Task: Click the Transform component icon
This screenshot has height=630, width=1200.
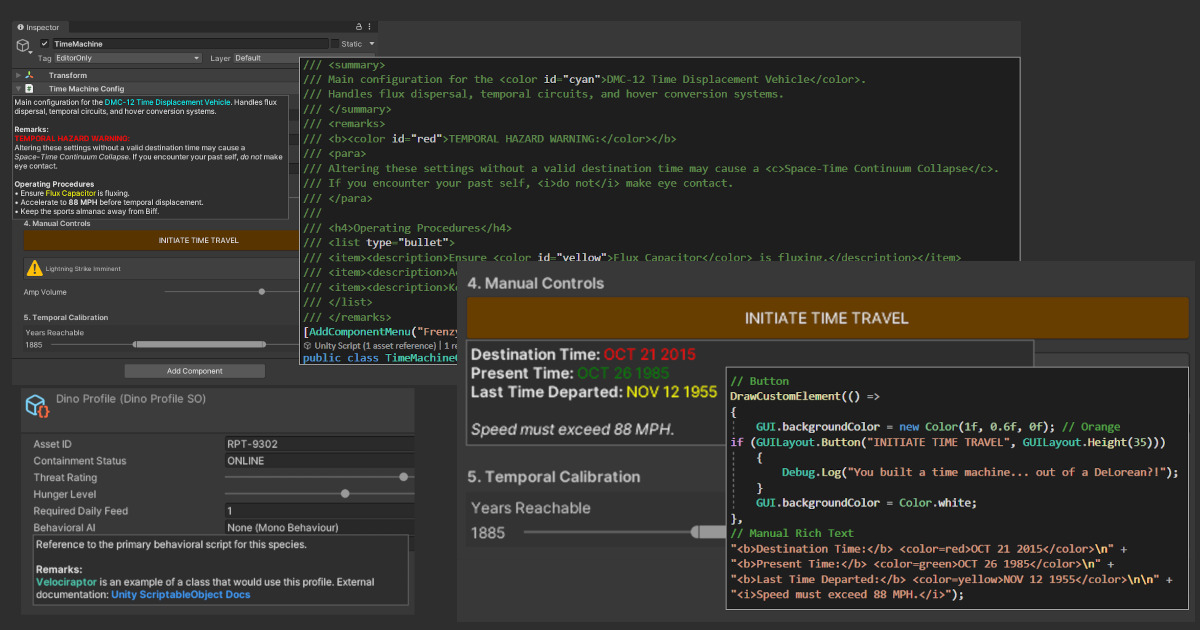Action: [x=29, y=75]
